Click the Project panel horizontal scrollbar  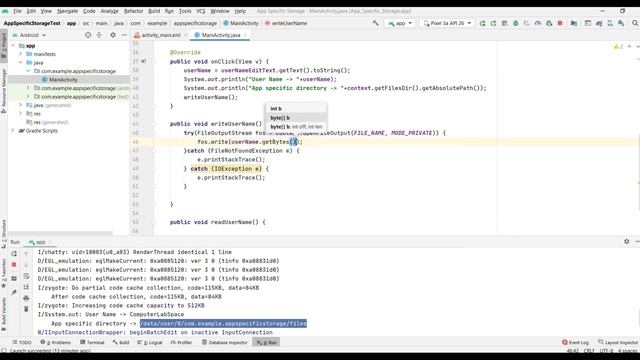tap(60, 233)
